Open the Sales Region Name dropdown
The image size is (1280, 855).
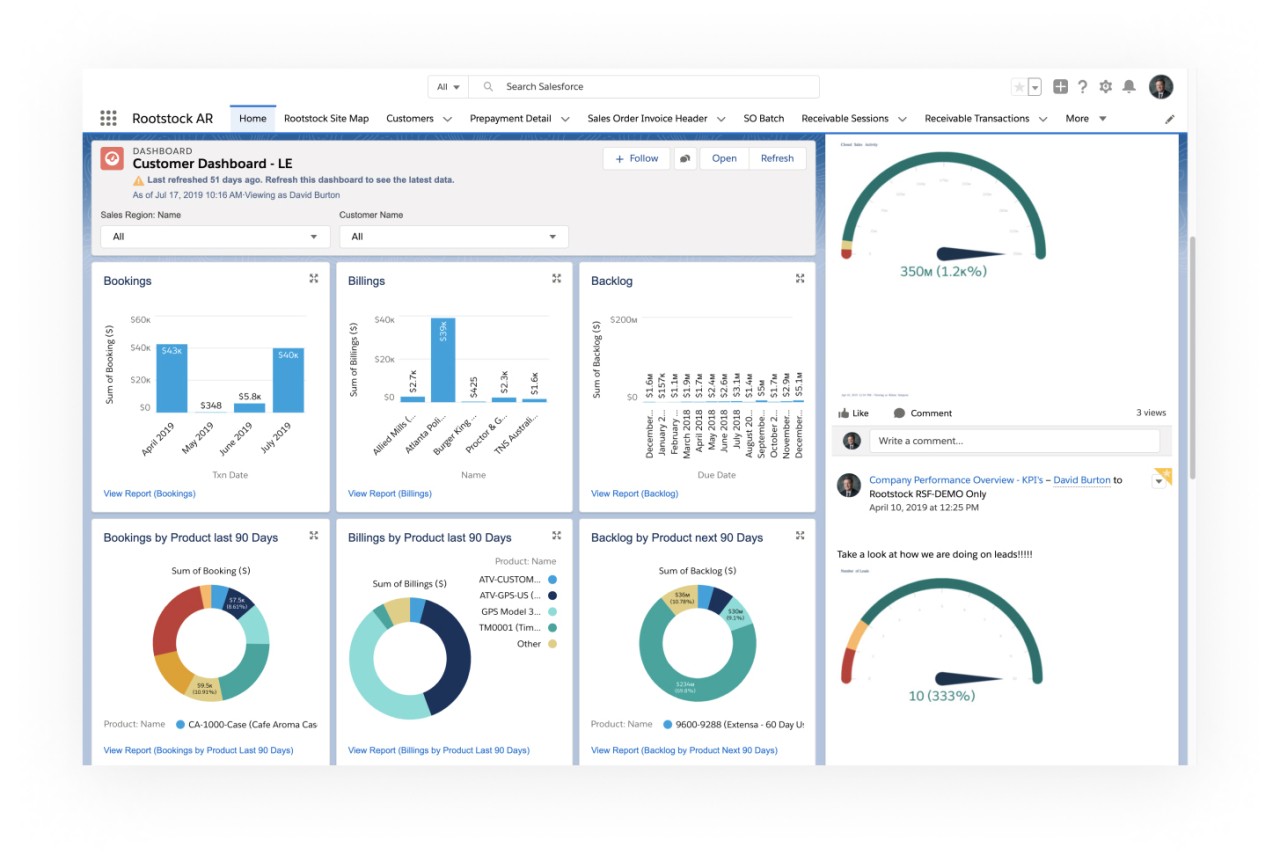[214, 237]
